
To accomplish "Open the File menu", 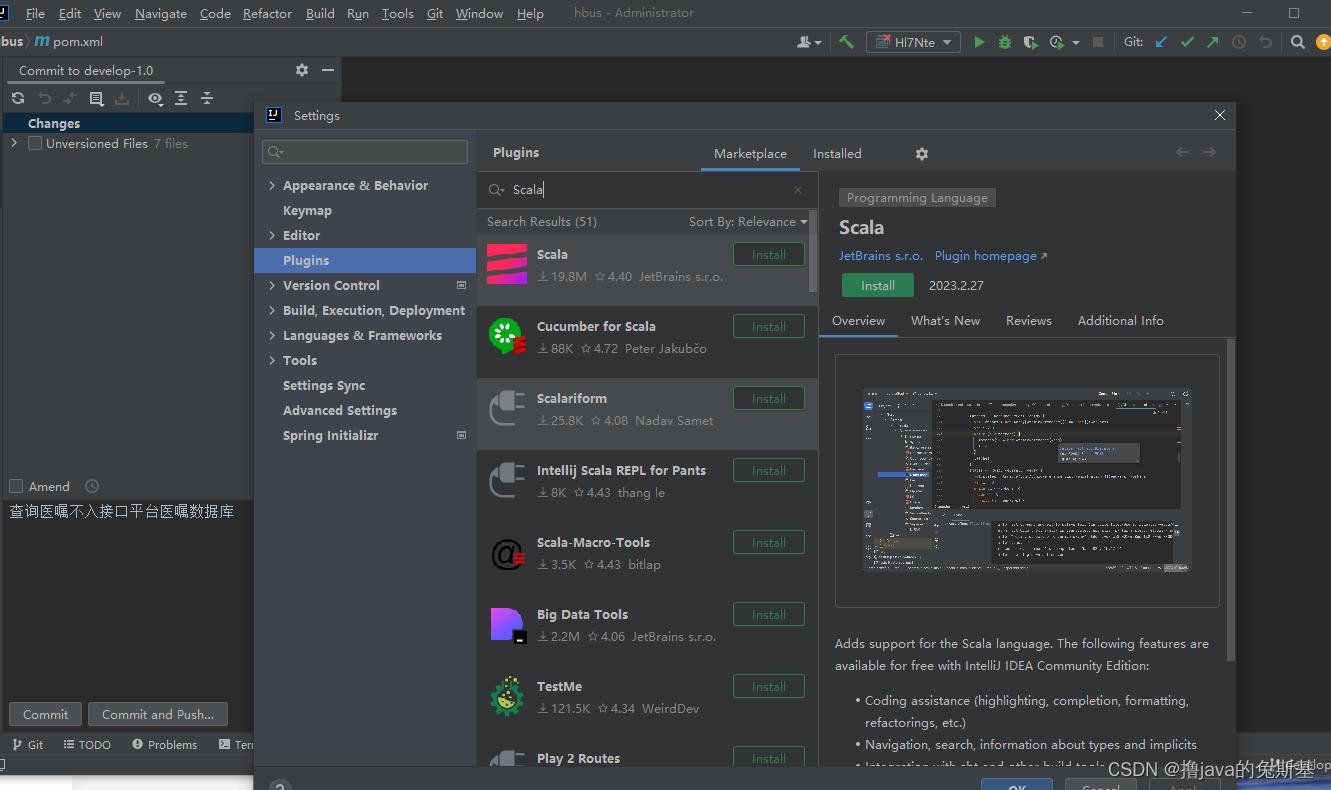I will 35,13.
